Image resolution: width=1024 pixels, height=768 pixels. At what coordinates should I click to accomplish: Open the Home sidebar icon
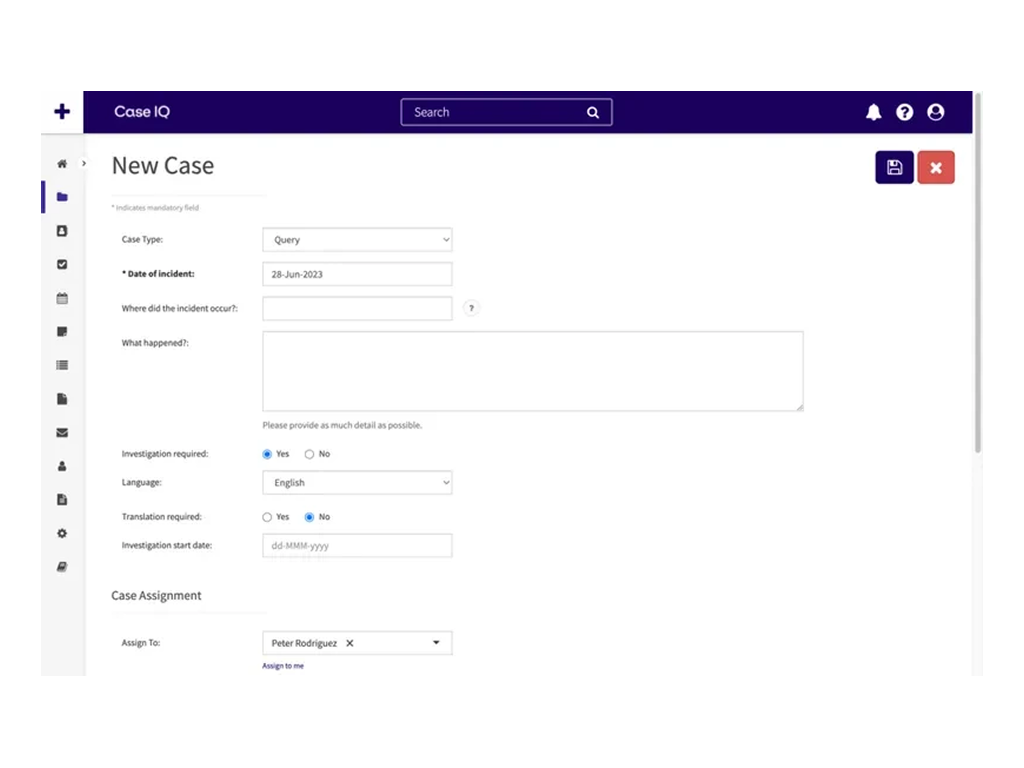pos(62,163)
